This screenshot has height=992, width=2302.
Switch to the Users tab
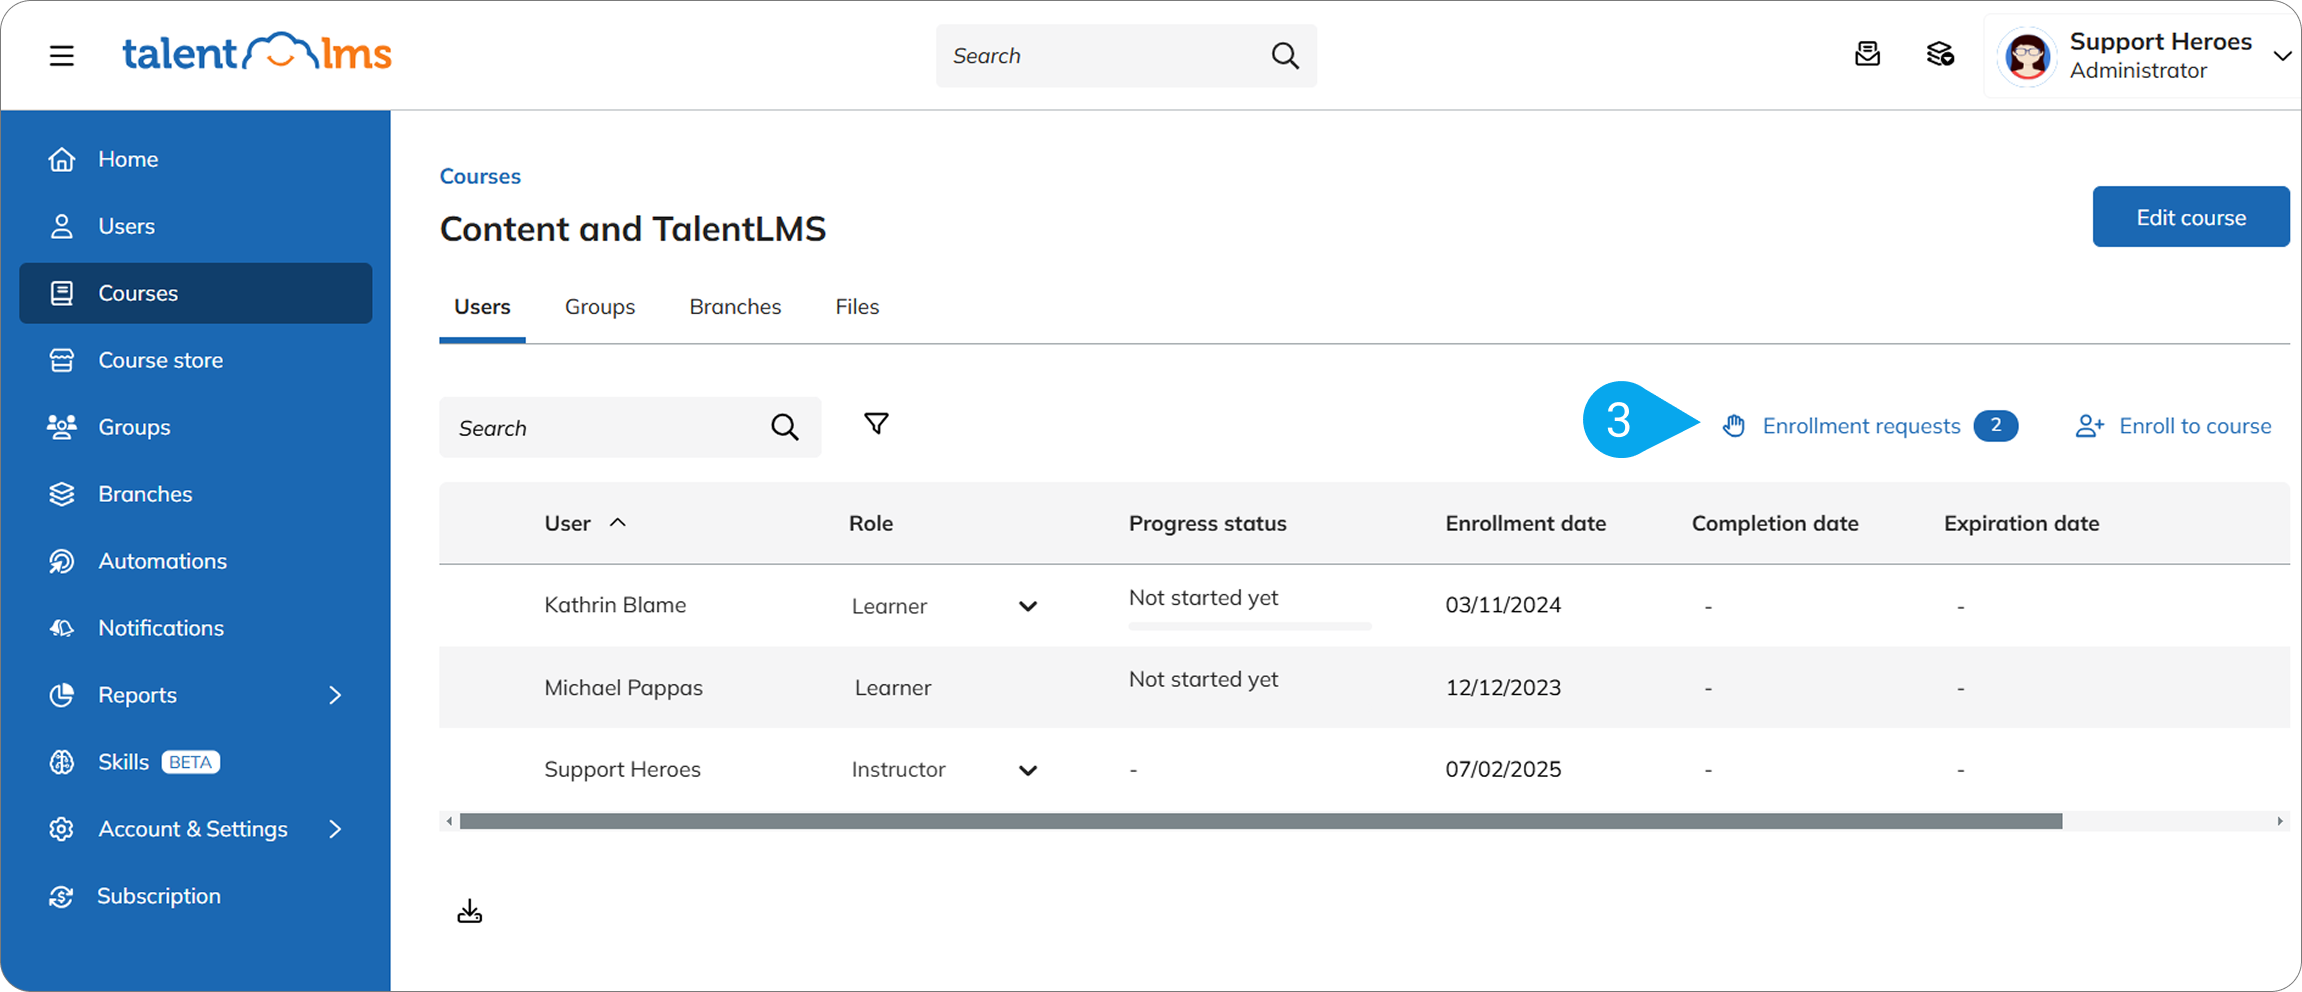(x=482, y=307)
